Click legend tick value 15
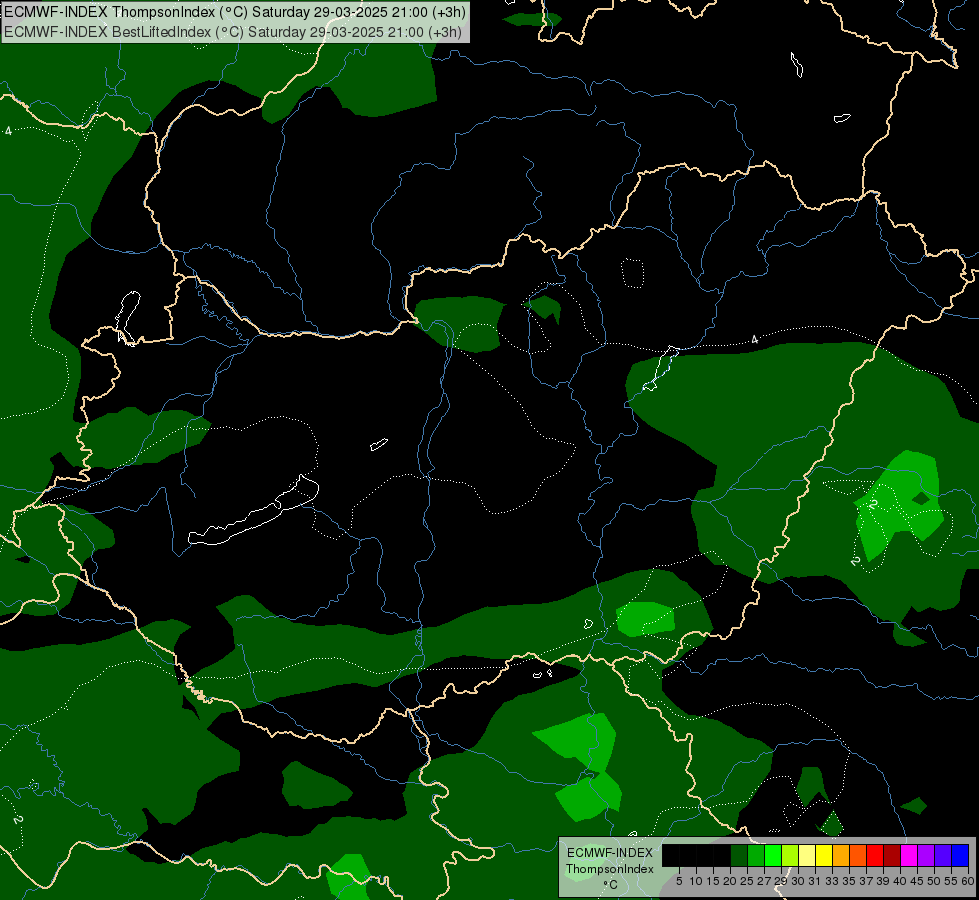This screenshot has width=979, height=900. (713, 881)
